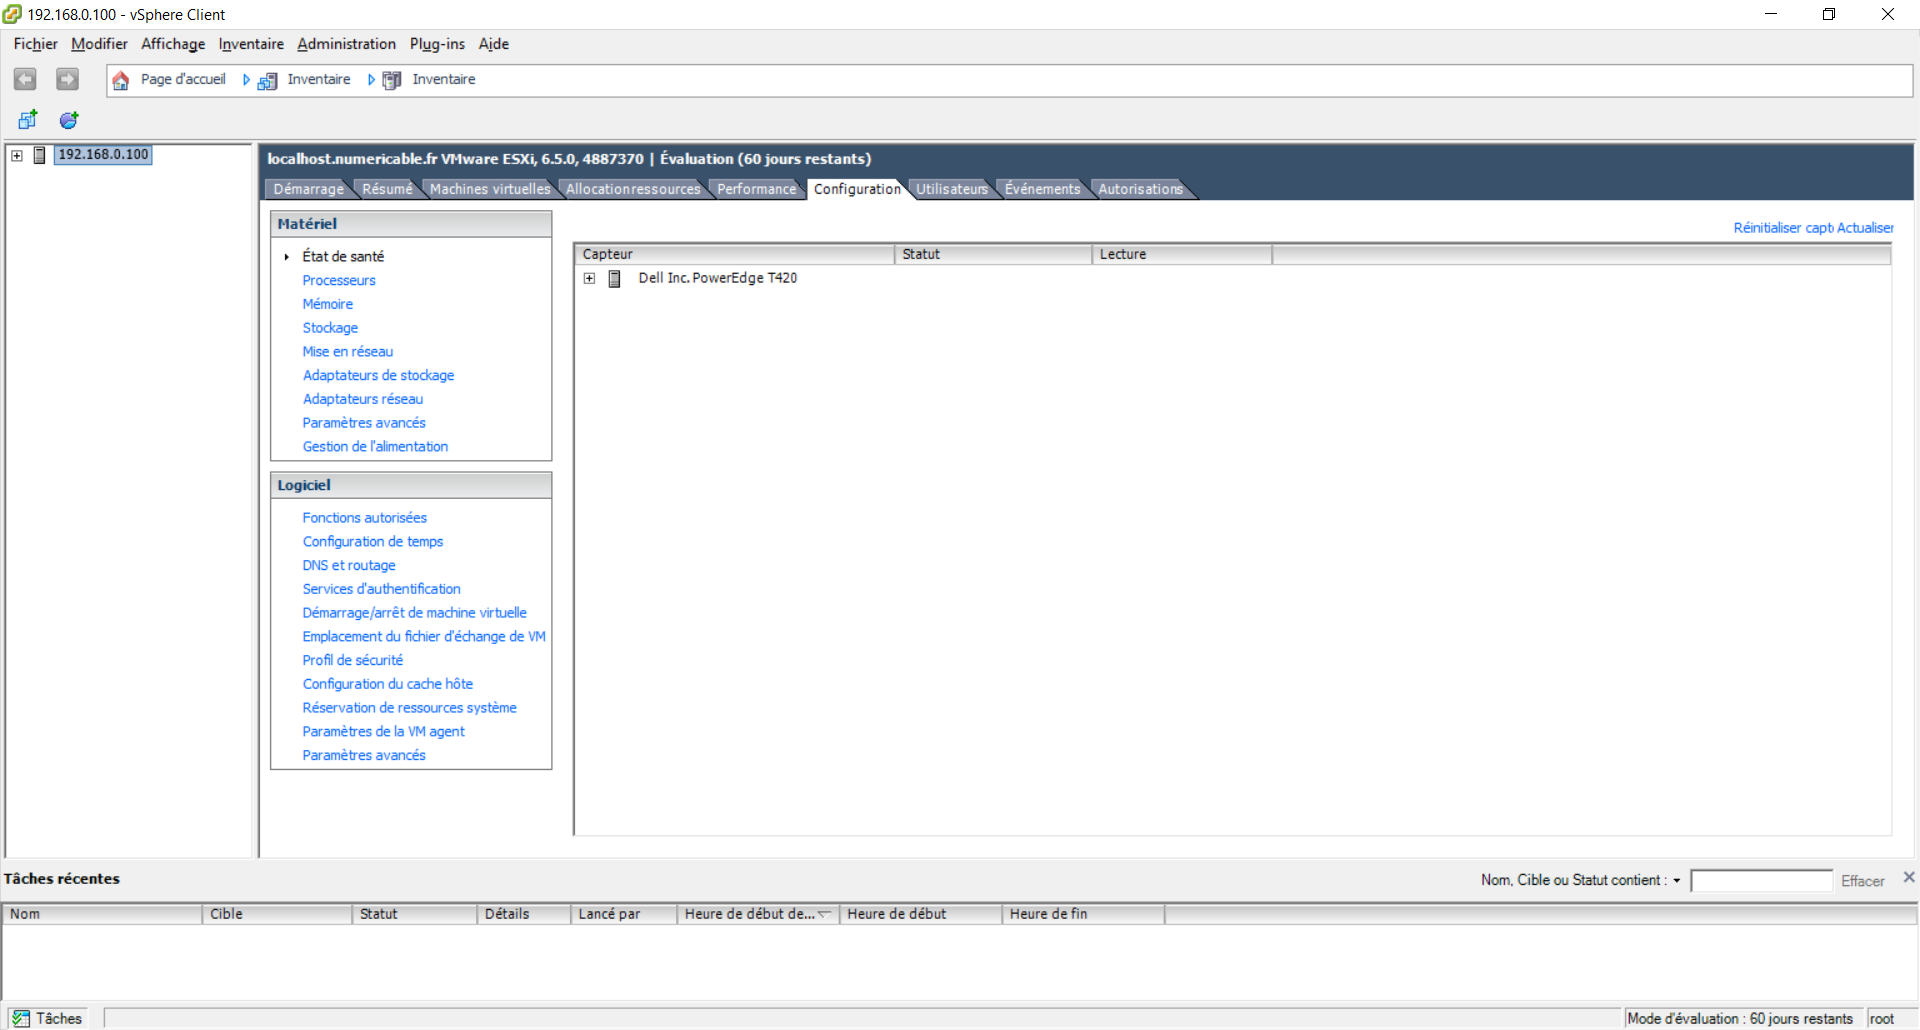The image size is (1920, 1030).
Task: Click the Effacer filter button
Action: click(x=1862, y=881)
